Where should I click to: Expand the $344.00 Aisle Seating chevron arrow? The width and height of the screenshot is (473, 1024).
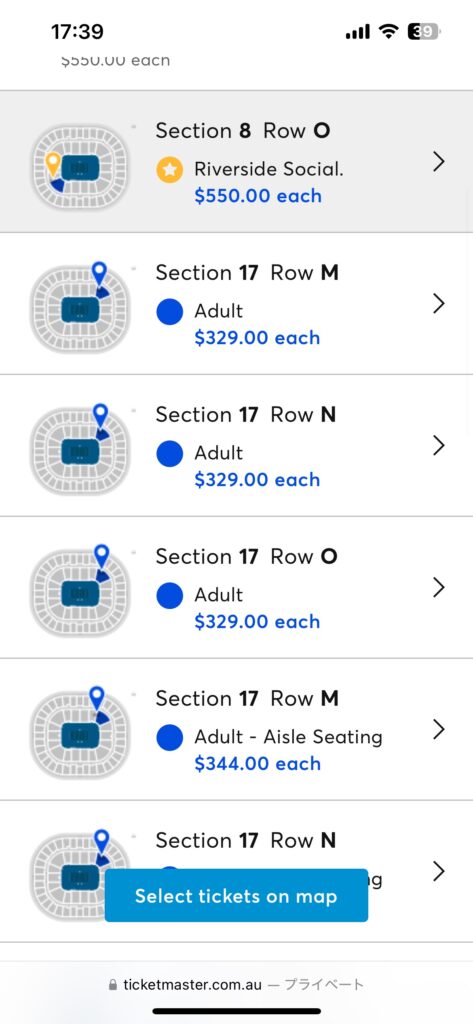(439, 729)
